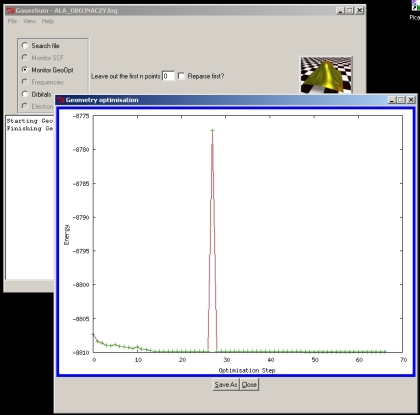The image size is (420, 415).
Task: Click the GaussSum pyramid logo image
Action: point(326,75)
